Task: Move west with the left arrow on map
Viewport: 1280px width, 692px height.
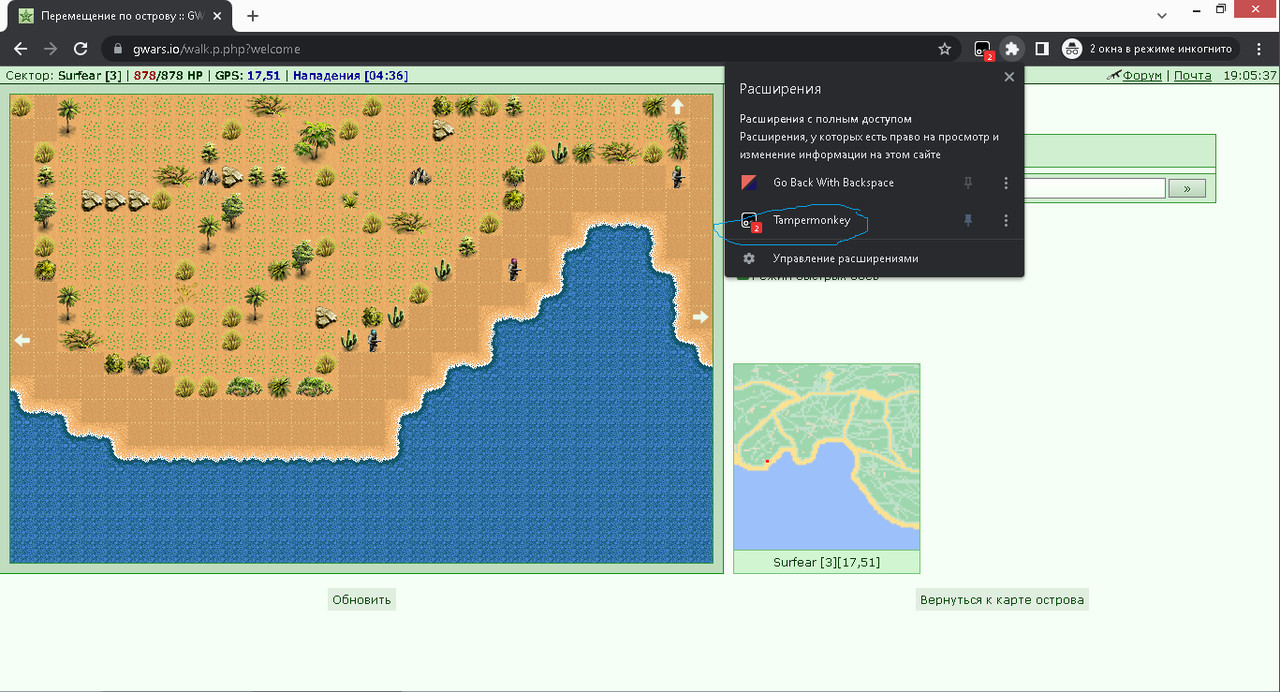Action: click(22, 340)
